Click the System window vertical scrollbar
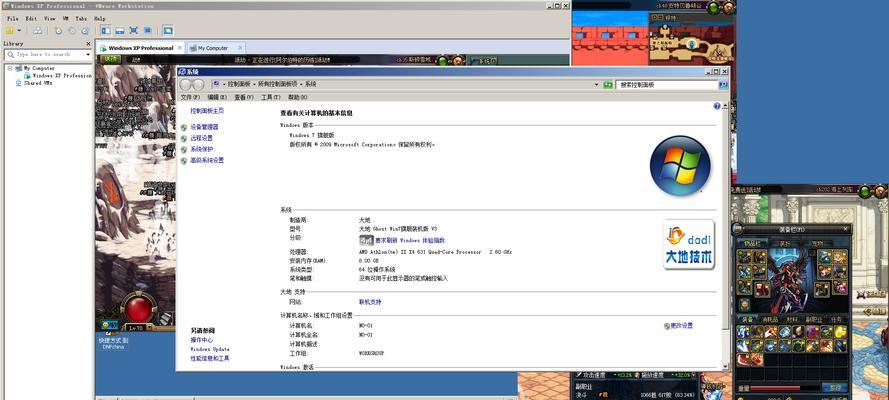The image size is (889, 400). point(725,235)
